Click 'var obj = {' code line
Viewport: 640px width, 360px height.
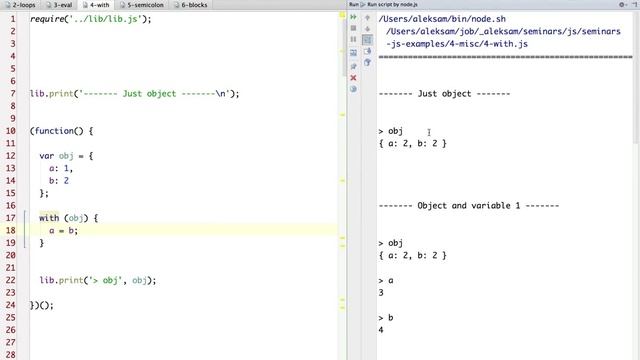[66, 156]
